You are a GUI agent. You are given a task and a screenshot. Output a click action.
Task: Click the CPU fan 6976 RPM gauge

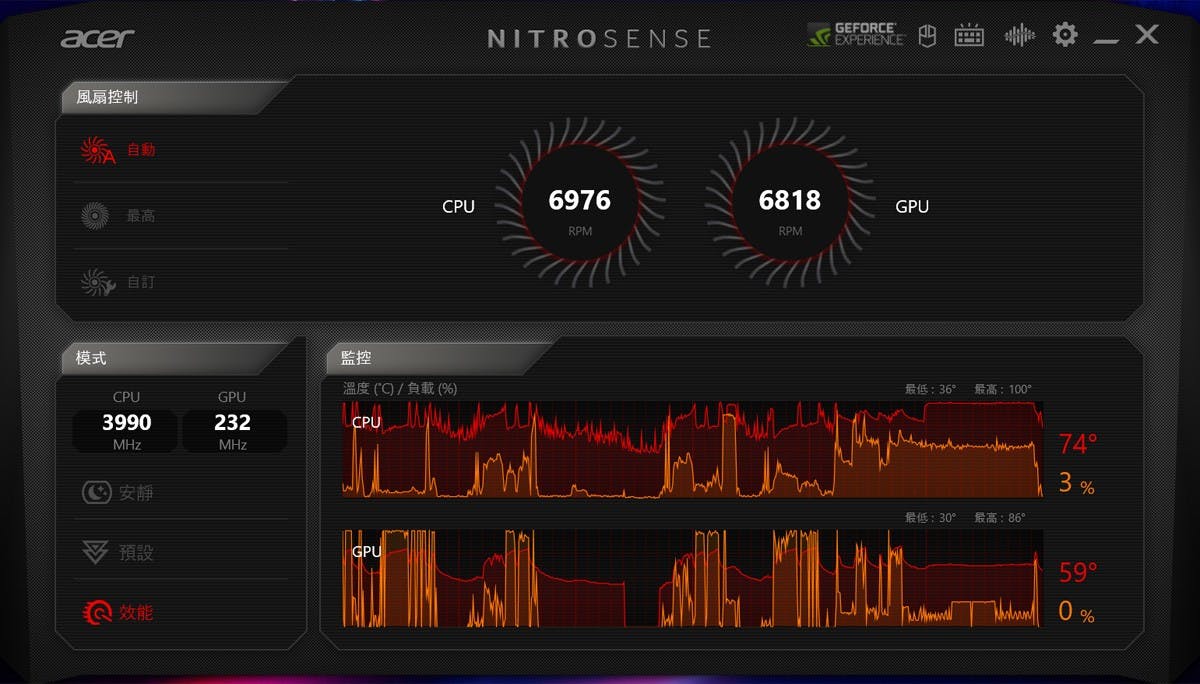(x=579, y=206)
